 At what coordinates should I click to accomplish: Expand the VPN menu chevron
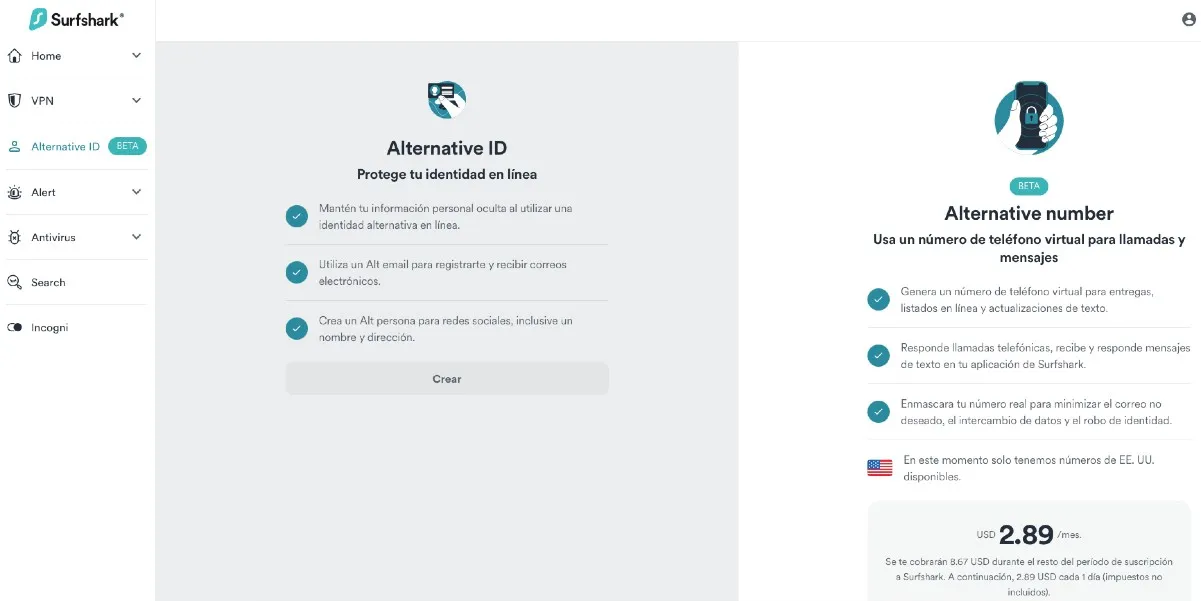(136, 101)
